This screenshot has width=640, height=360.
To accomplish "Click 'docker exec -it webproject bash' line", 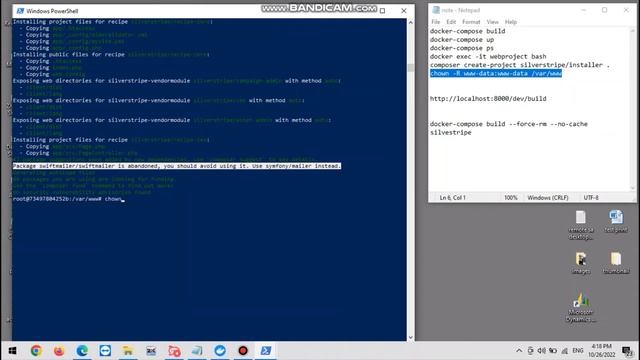I will (x=488, y=56).
